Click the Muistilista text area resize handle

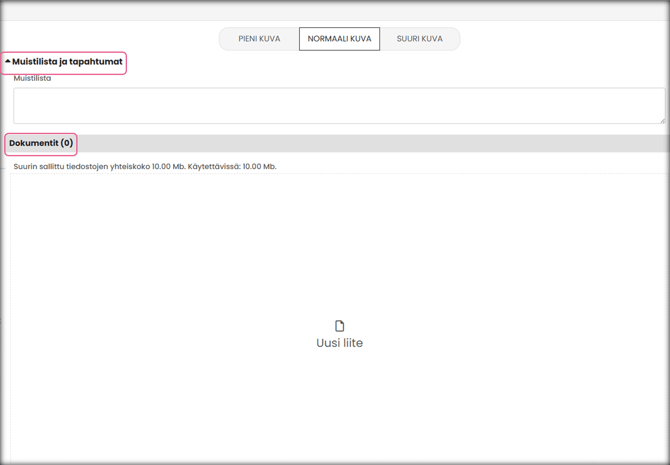pyautogui.click(x=661, y=120)
